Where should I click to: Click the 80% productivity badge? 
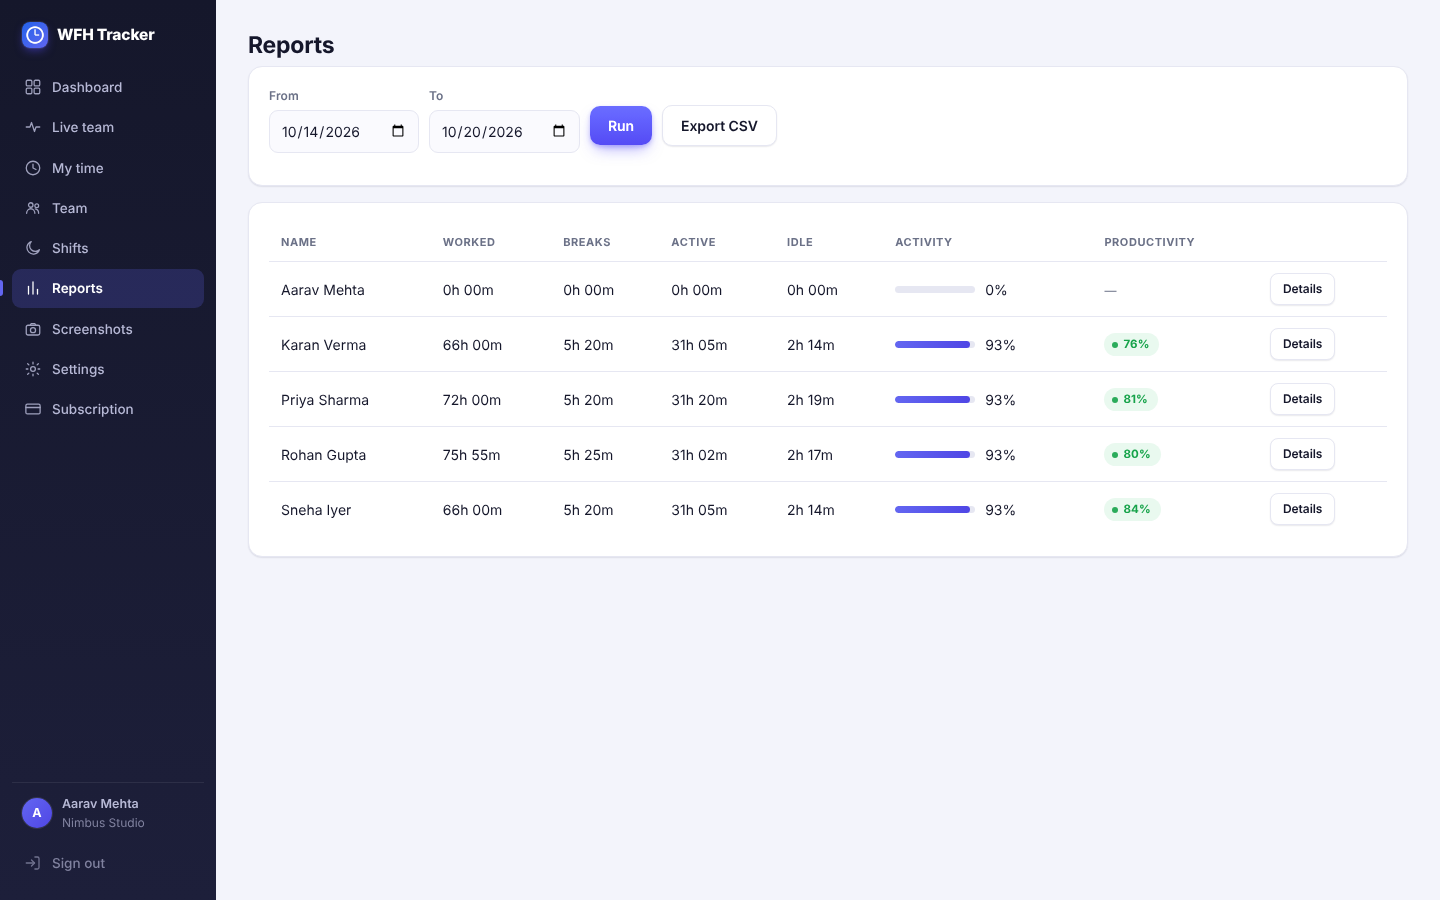tap(1132, 454)
